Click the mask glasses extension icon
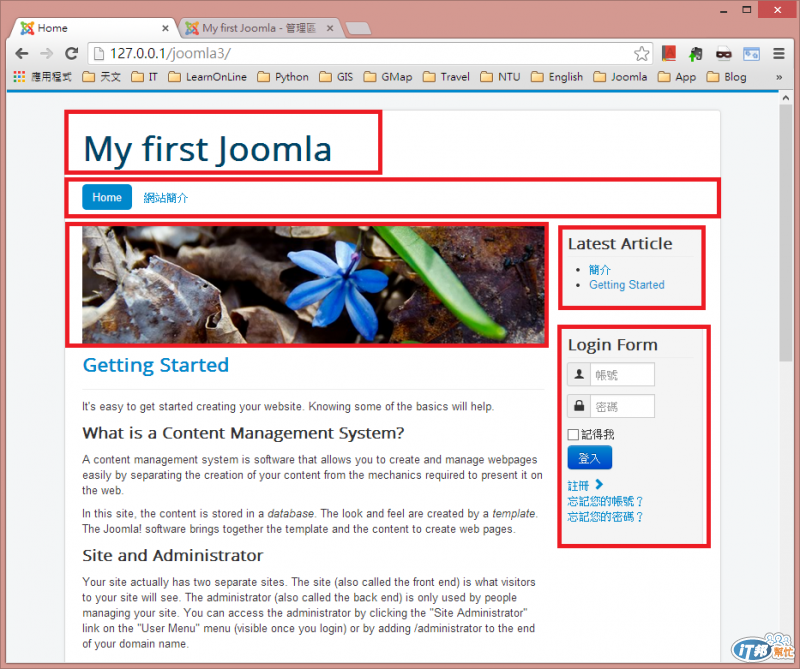 (723, 54)
